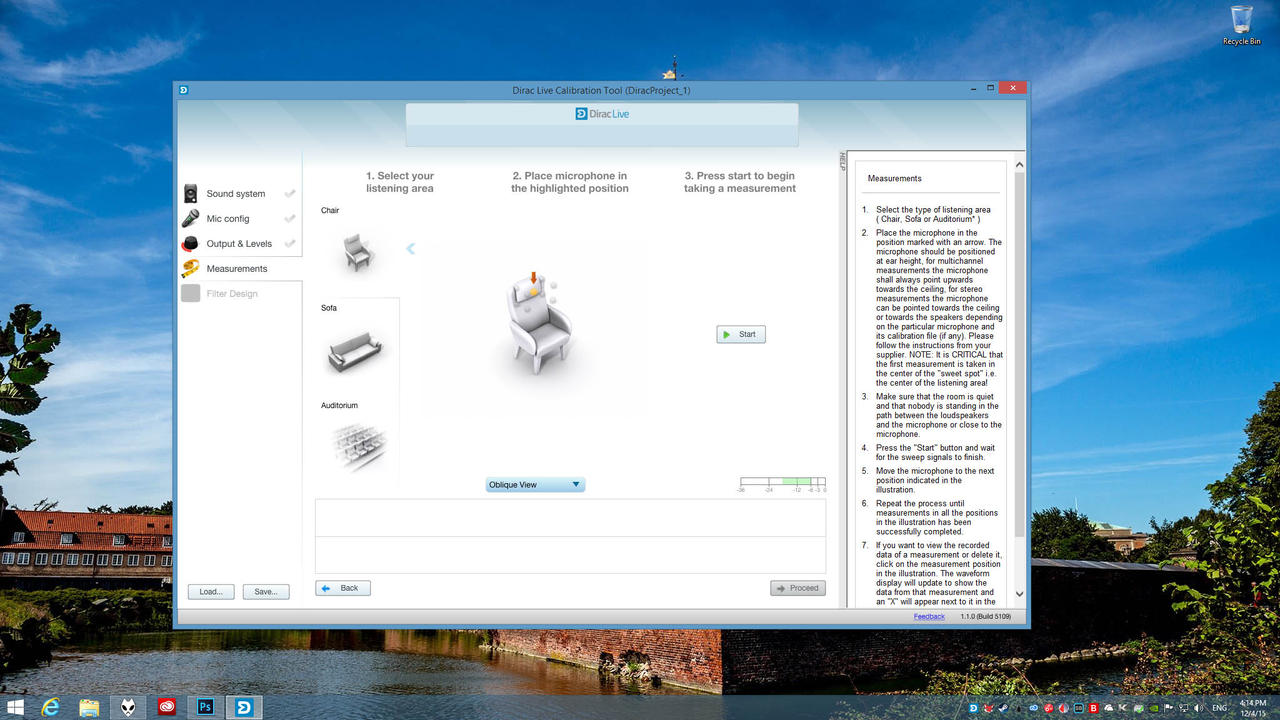Click the input level meter
Image resolution: width=1280 pixels, height=720 pixels.
[783, 485]
